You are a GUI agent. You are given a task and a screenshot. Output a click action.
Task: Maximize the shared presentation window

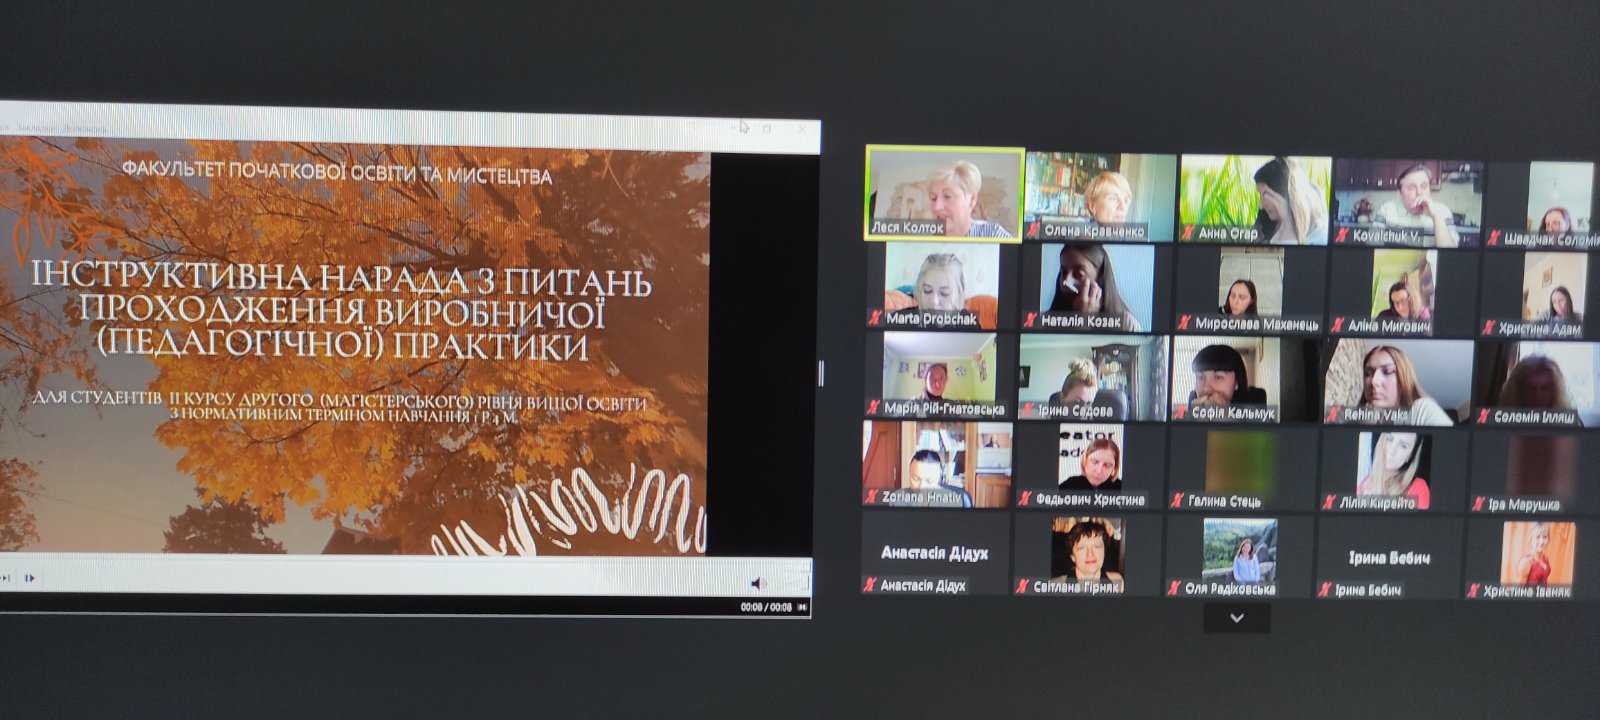click(768, 129)
